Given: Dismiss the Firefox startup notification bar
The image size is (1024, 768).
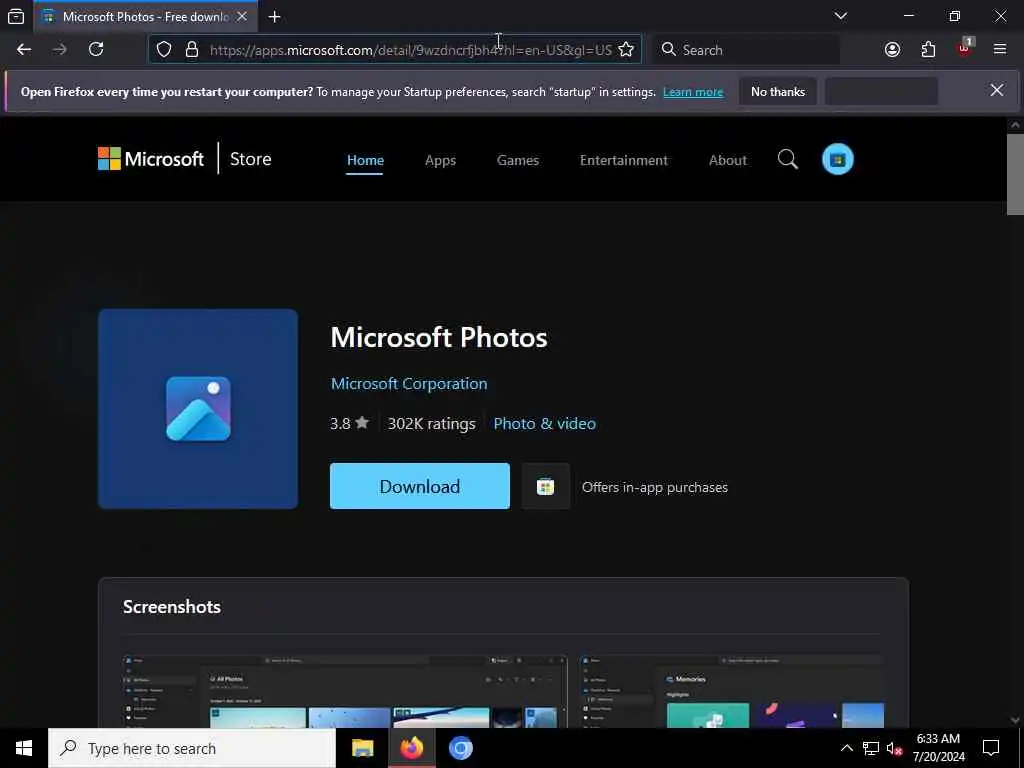Looking at the screenshot, I should [x=996, y=91].
